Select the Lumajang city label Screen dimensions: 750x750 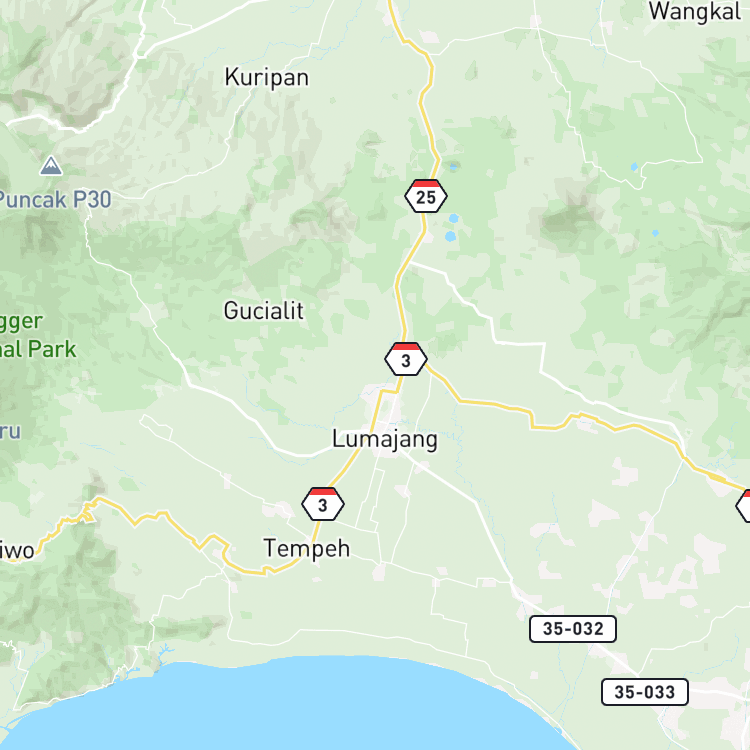coord(385,440)
